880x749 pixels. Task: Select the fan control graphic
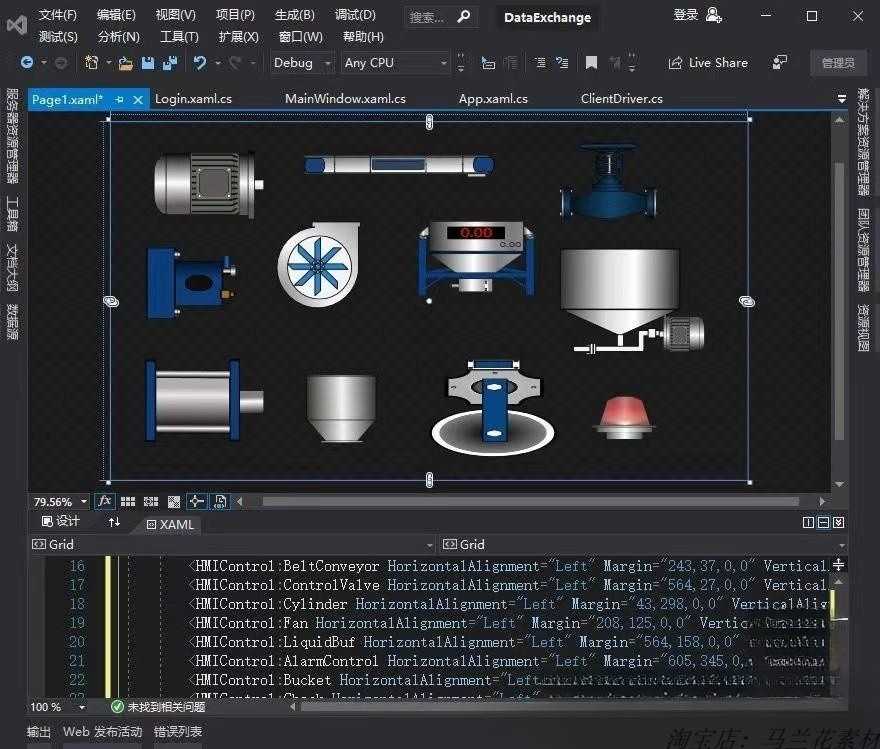(x=318, y=264)
